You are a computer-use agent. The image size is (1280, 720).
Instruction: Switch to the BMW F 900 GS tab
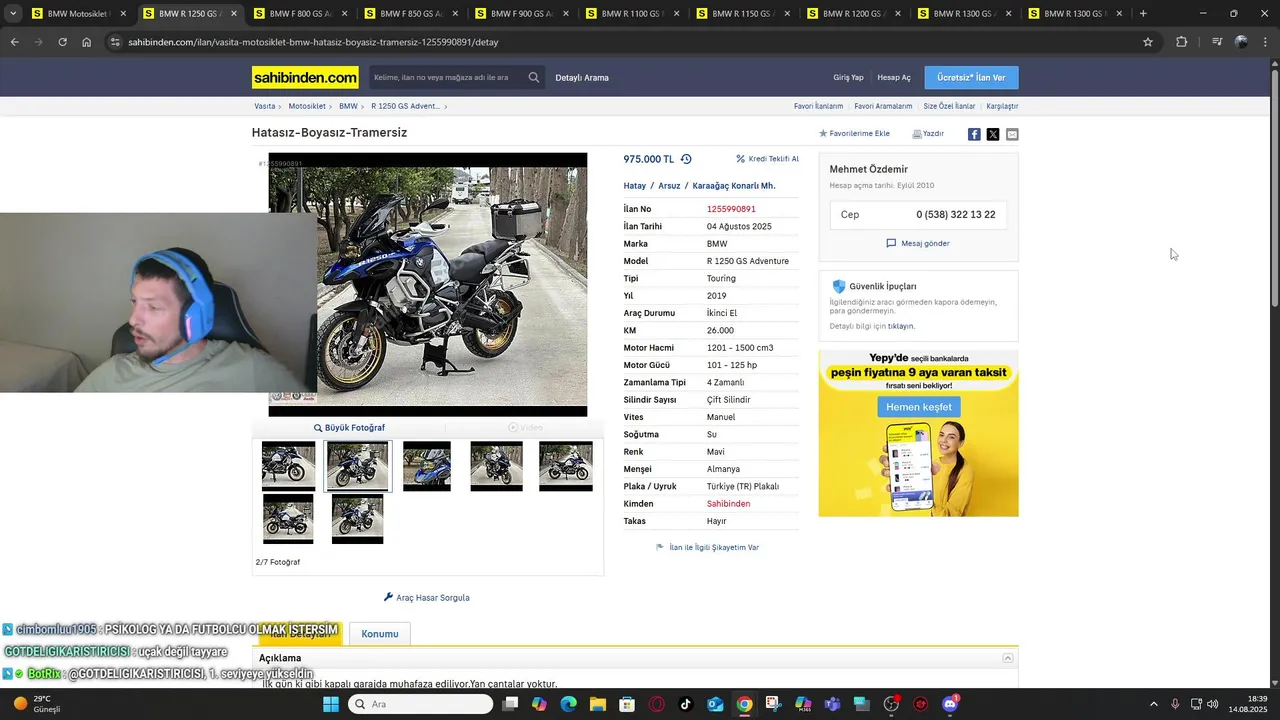521,14
